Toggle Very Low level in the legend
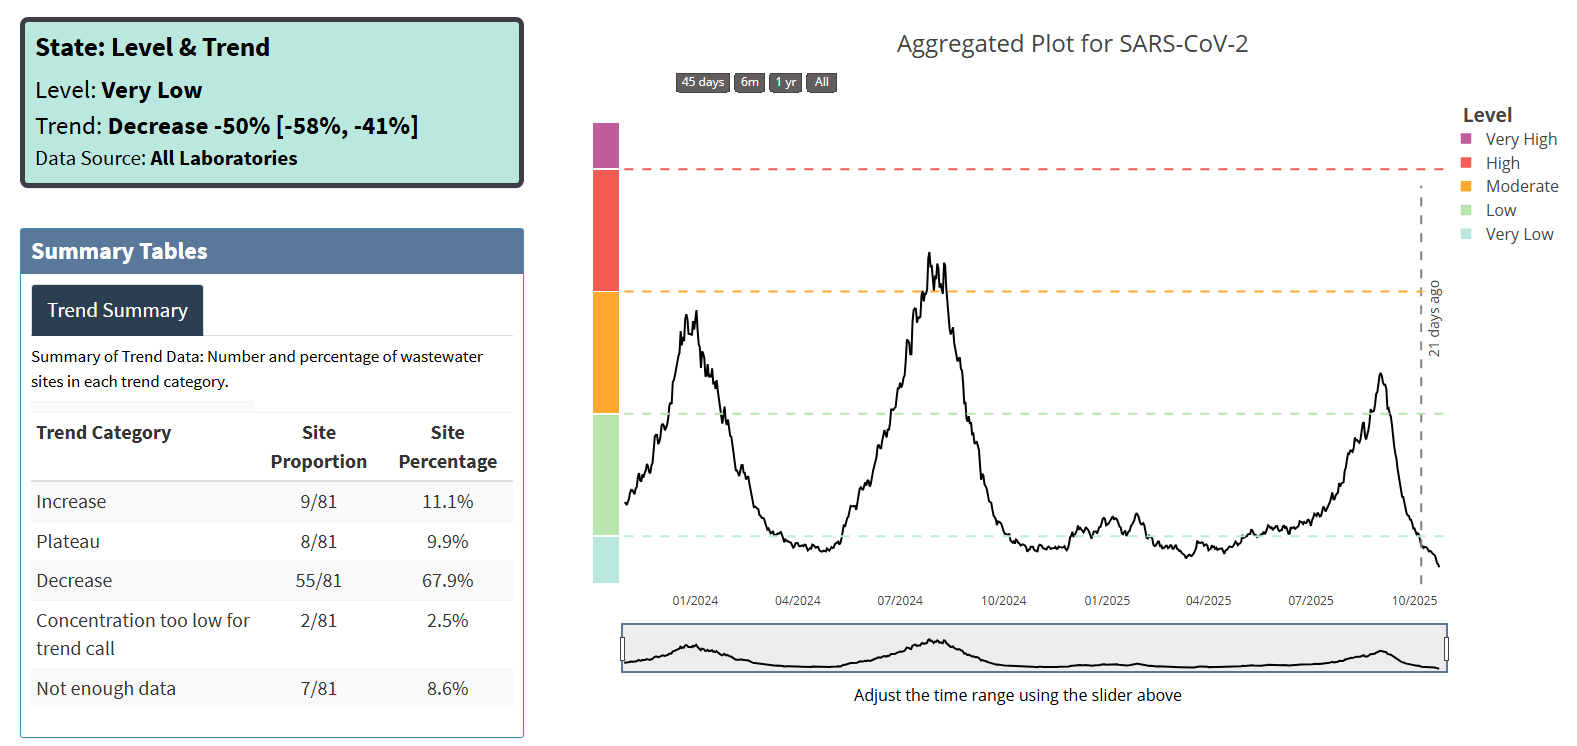Image resolution: width=1577 pixels, height=746 pixels. [1508, 234]
